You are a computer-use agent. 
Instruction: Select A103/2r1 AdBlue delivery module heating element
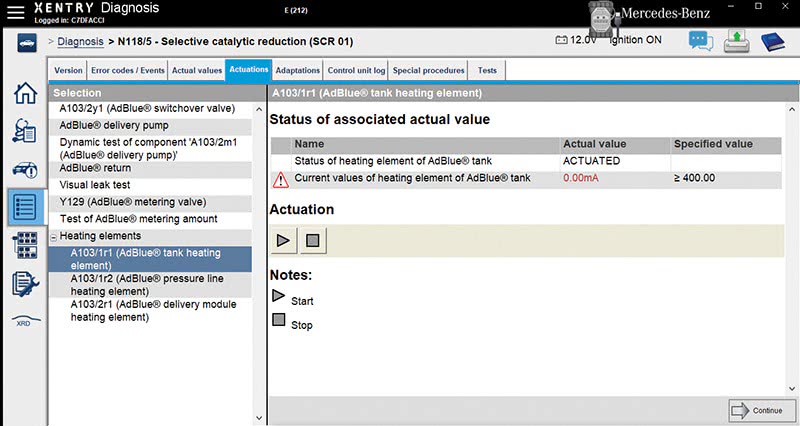pyautogui.click(x=151, y=311)
